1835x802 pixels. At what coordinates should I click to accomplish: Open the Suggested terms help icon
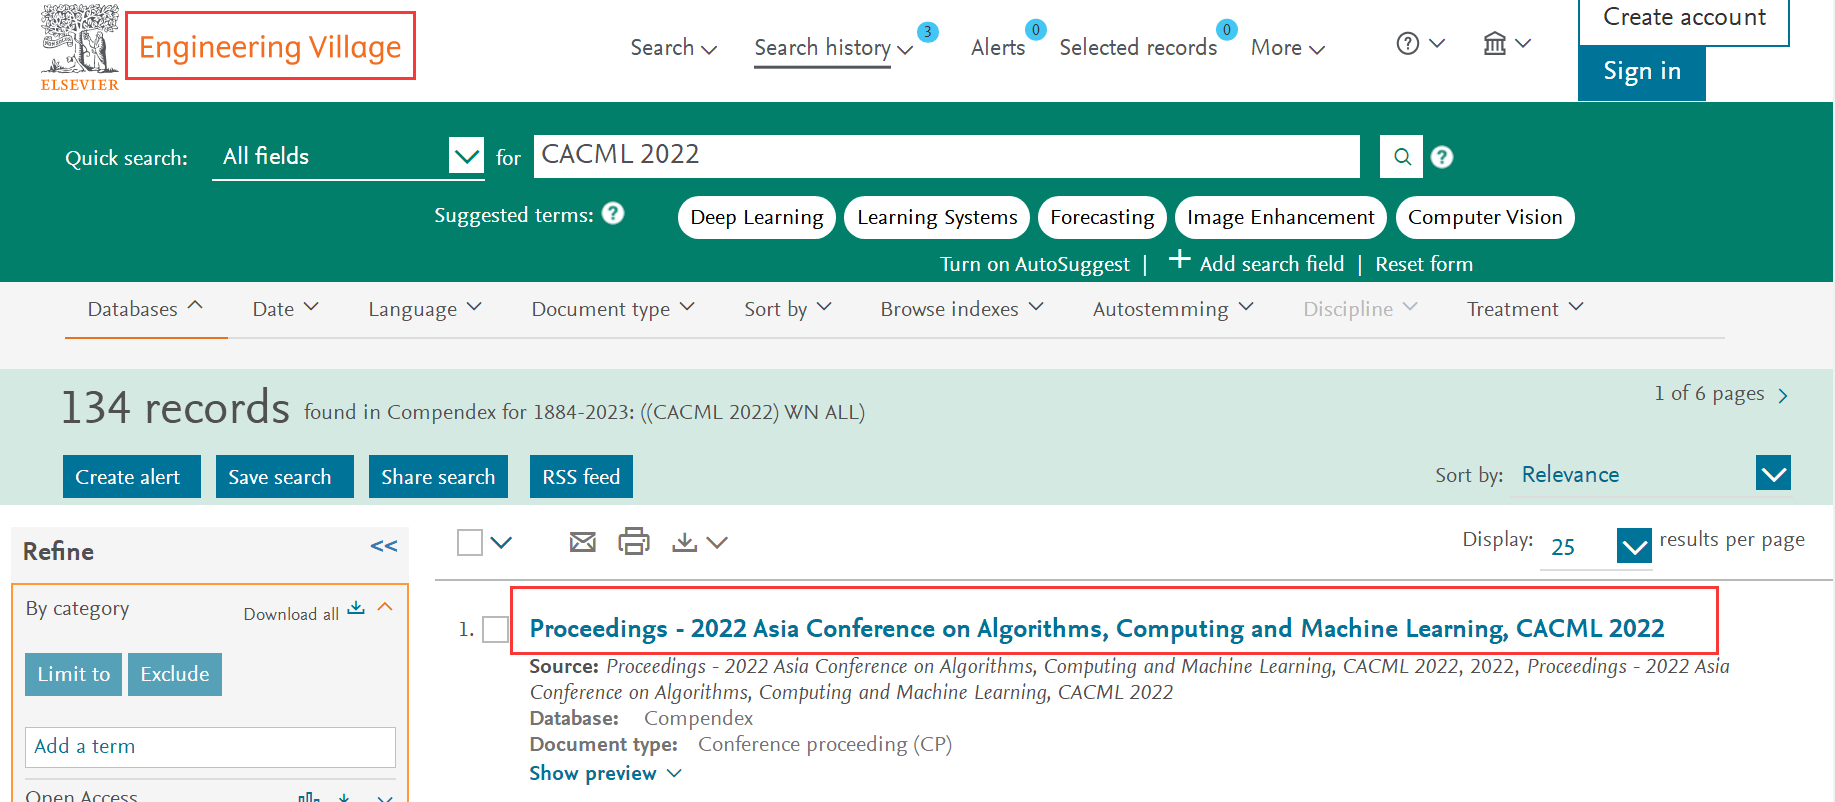tap(614, 213)
